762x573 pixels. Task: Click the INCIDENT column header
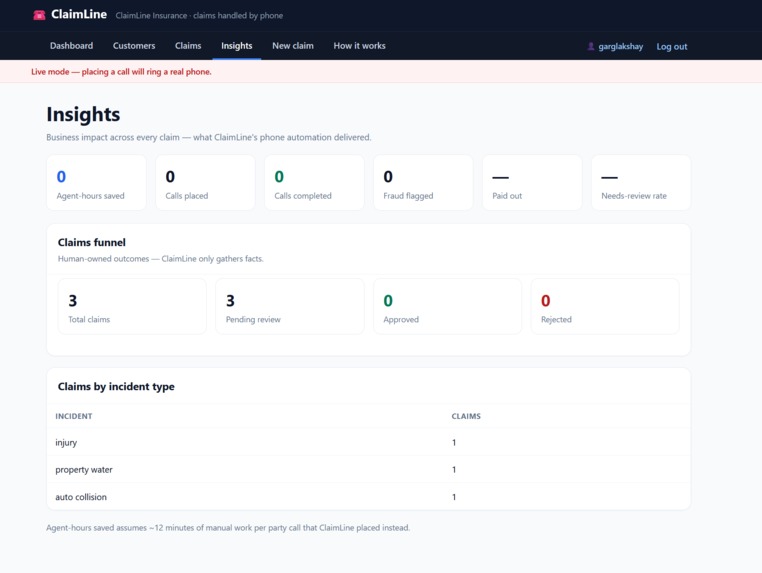tap(74, 416)
